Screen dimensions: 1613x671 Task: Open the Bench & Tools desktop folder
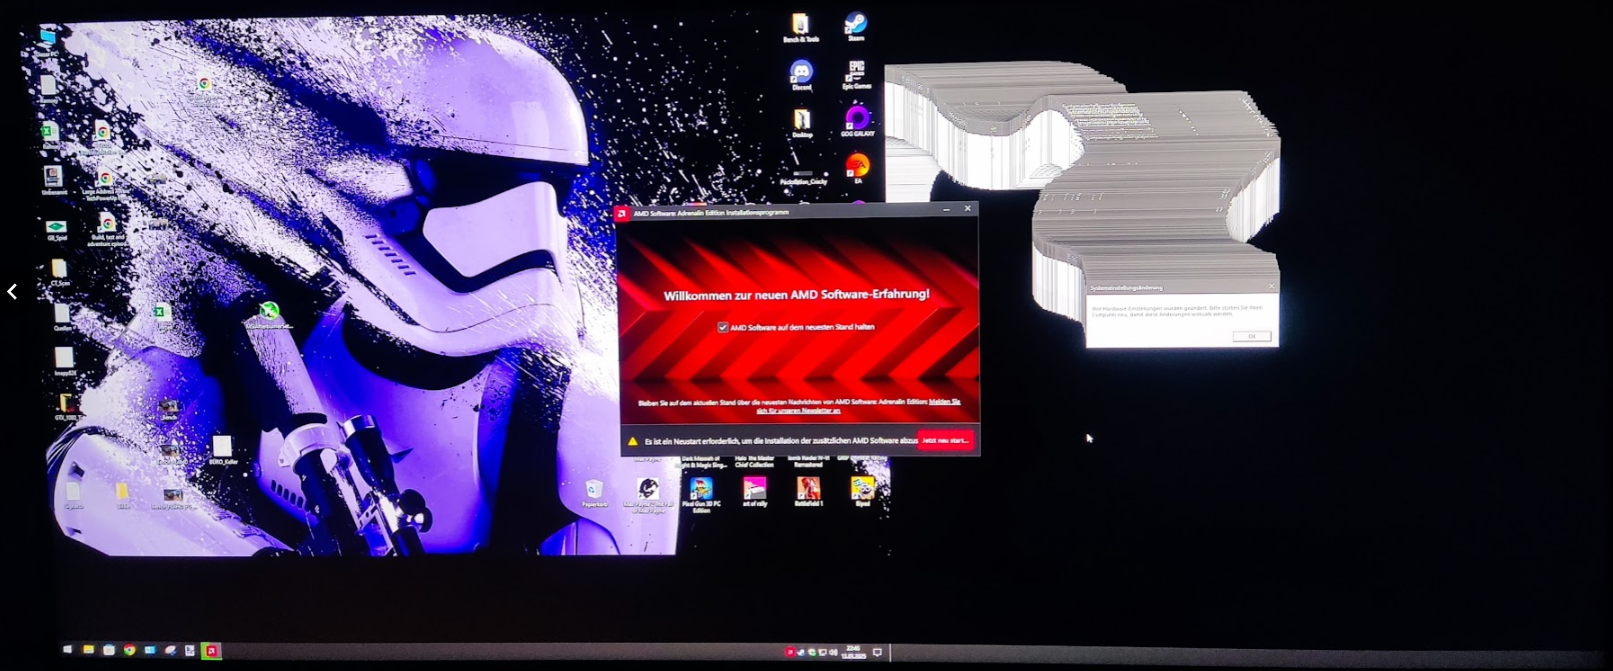coord(800,28)
